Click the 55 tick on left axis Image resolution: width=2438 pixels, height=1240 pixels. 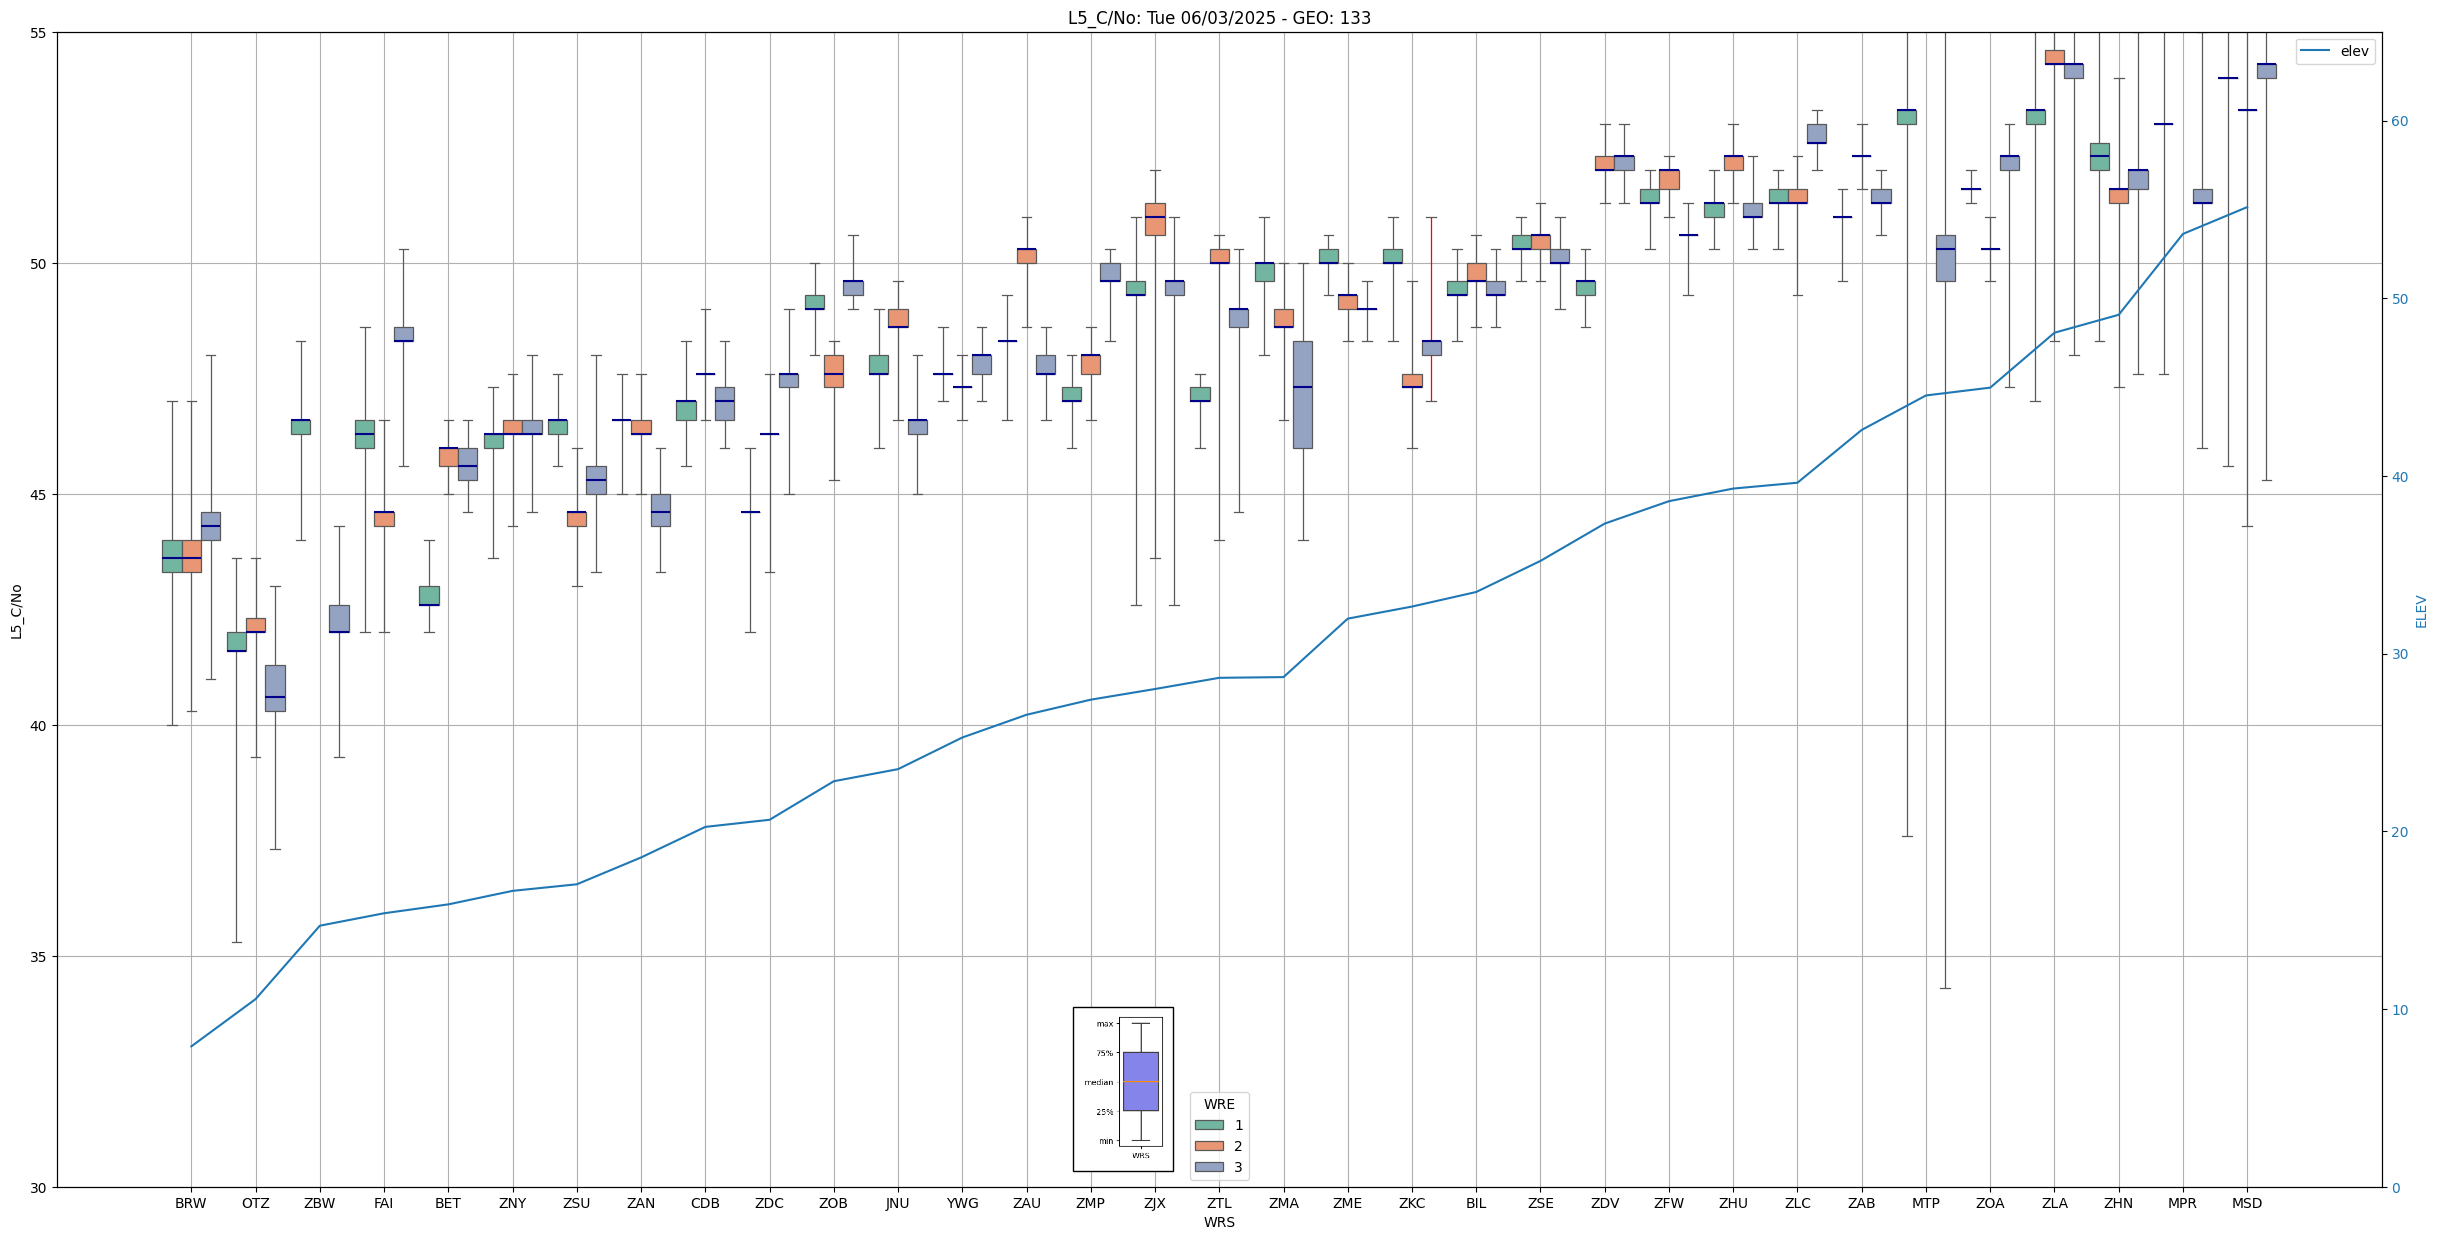tap(40, 33)
